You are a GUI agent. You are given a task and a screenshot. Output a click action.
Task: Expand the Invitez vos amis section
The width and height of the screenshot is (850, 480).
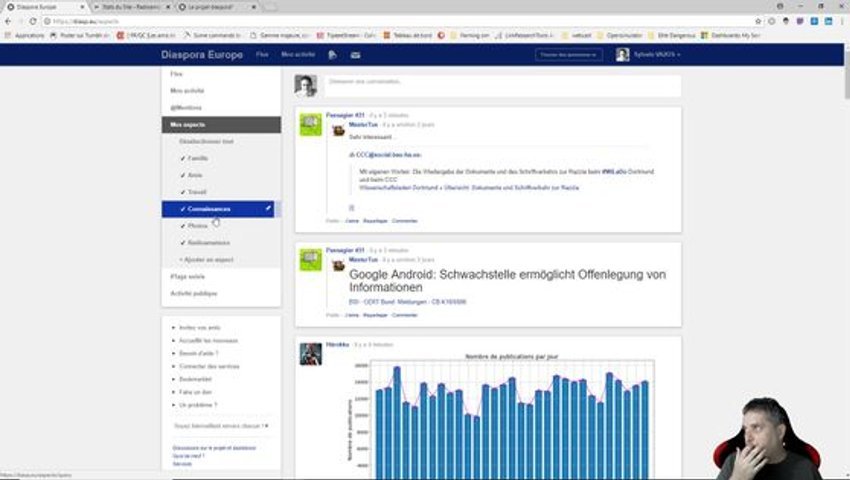point(199,328)
